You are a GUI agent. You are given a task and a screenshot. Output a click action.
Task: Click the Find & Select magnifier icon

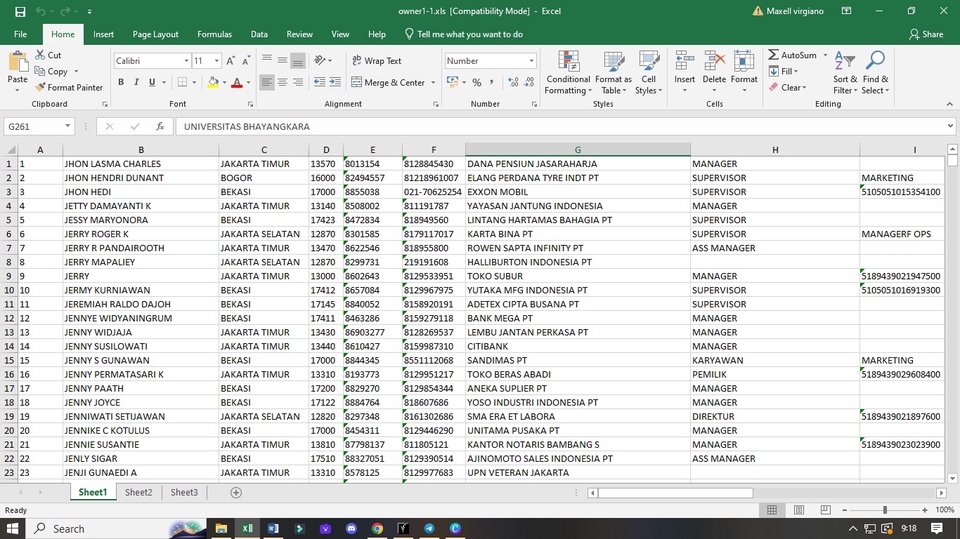point(875,61)
